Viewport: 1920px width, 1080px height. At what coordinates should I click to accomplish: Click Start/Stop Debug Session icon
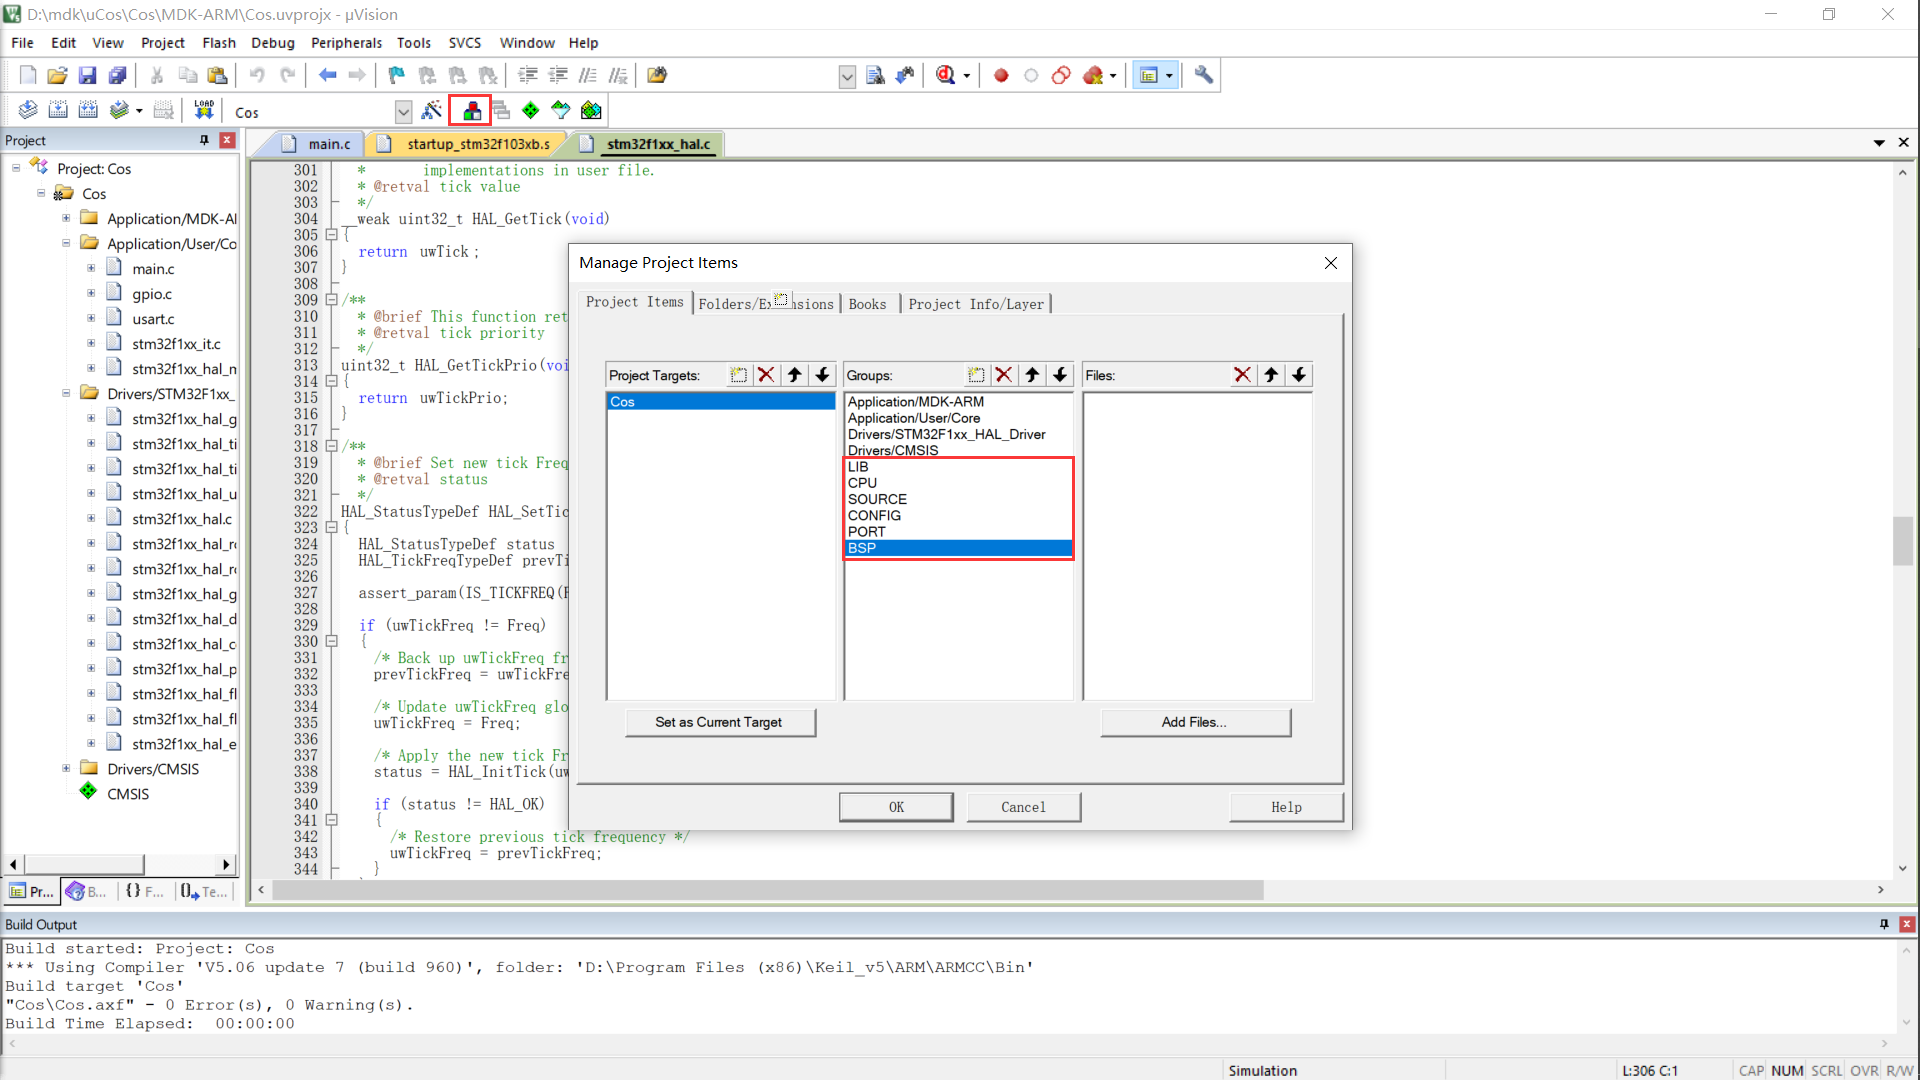coord(945,75)
